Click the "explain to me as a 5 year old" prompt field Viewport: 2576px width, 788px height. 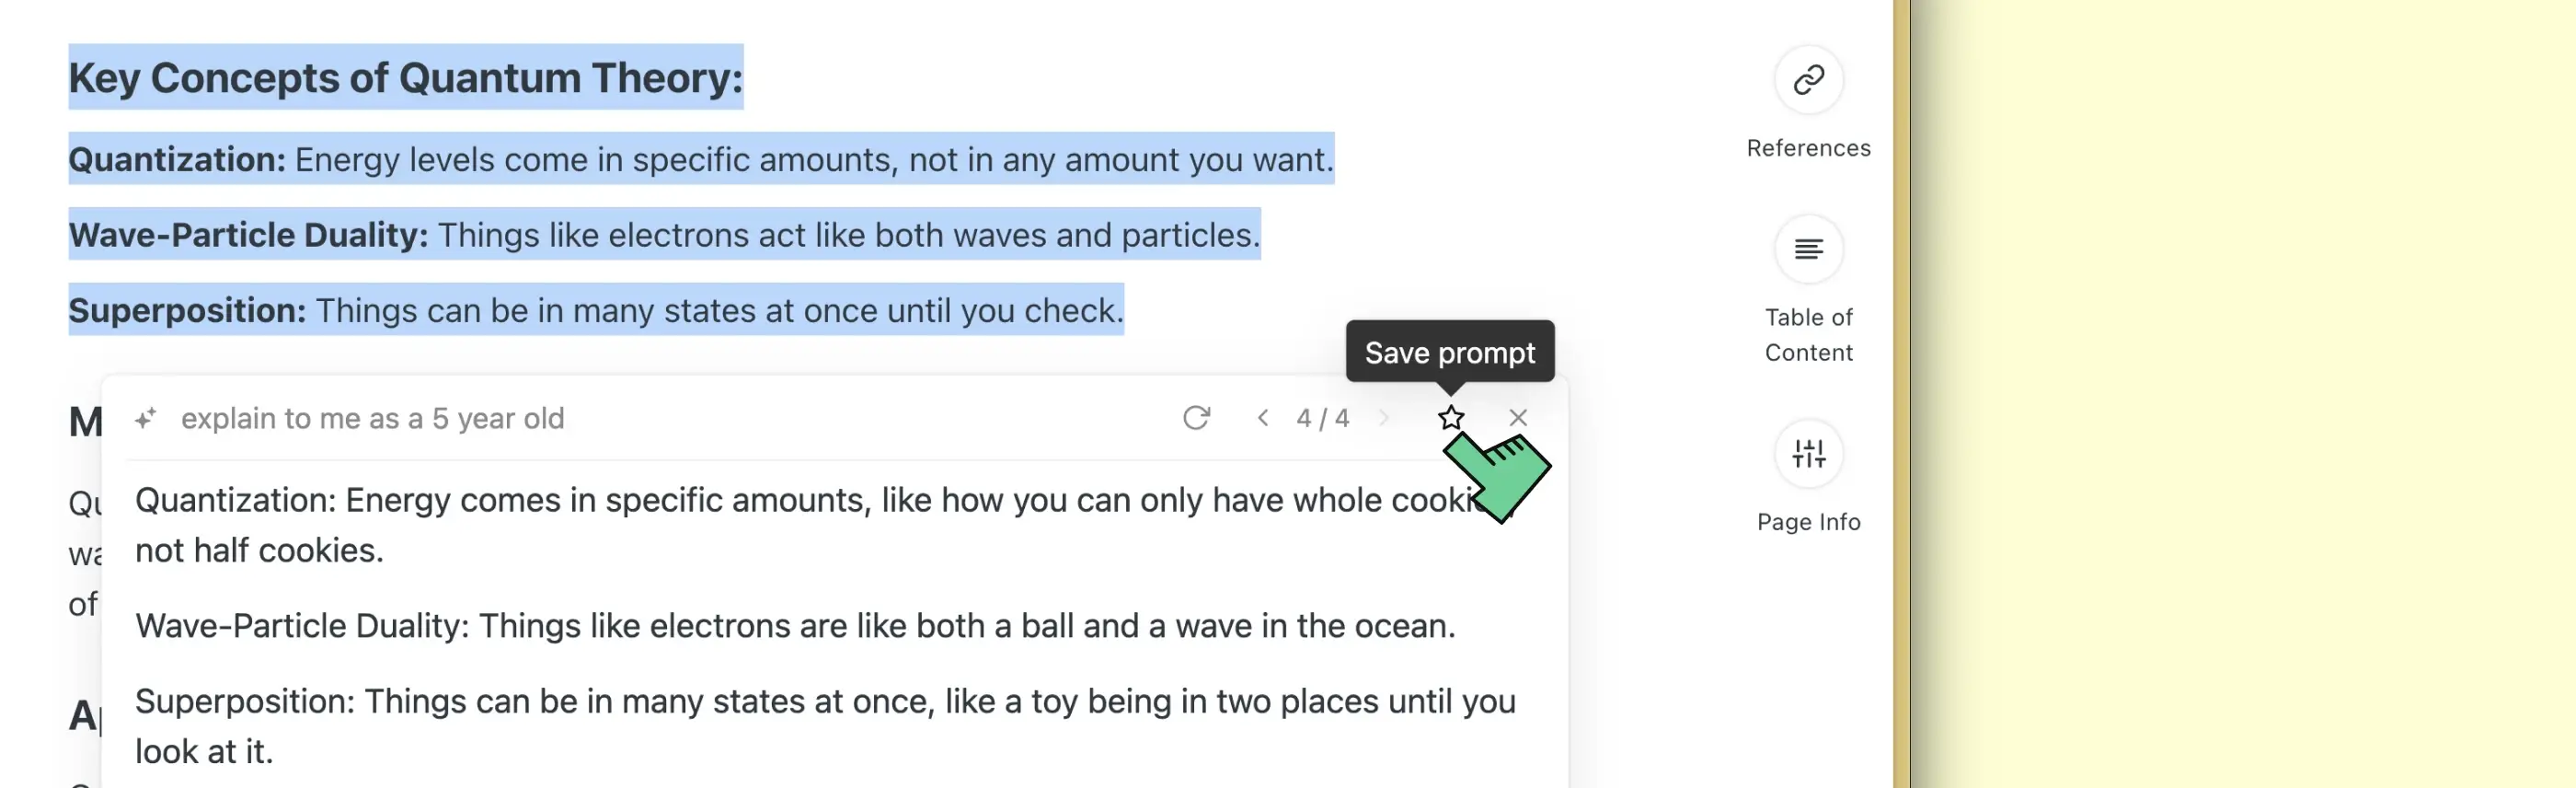372,418
